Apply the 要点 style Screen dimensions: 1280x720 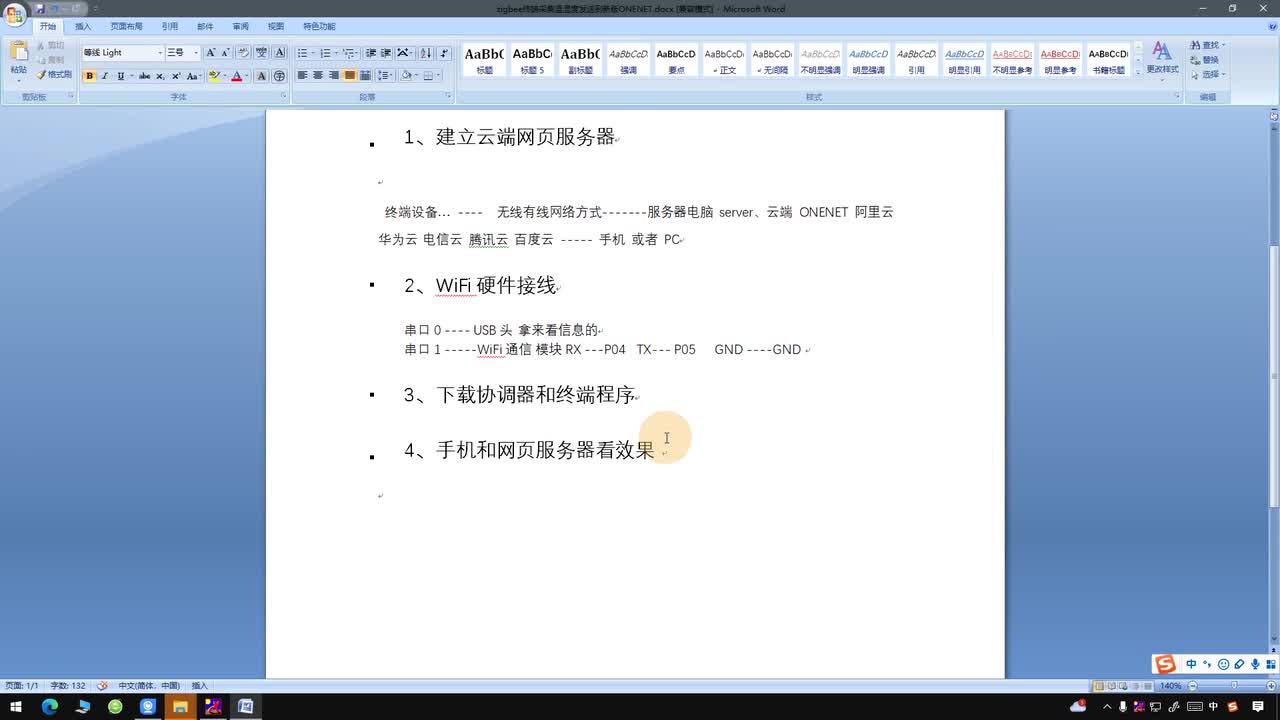pos(676,60)
